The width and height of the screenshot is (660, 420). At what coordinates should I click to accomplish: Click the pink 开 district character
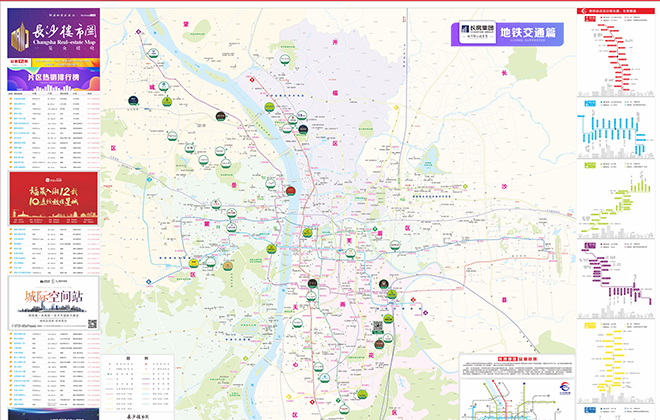pyautogui.click(x=335, y=42)
